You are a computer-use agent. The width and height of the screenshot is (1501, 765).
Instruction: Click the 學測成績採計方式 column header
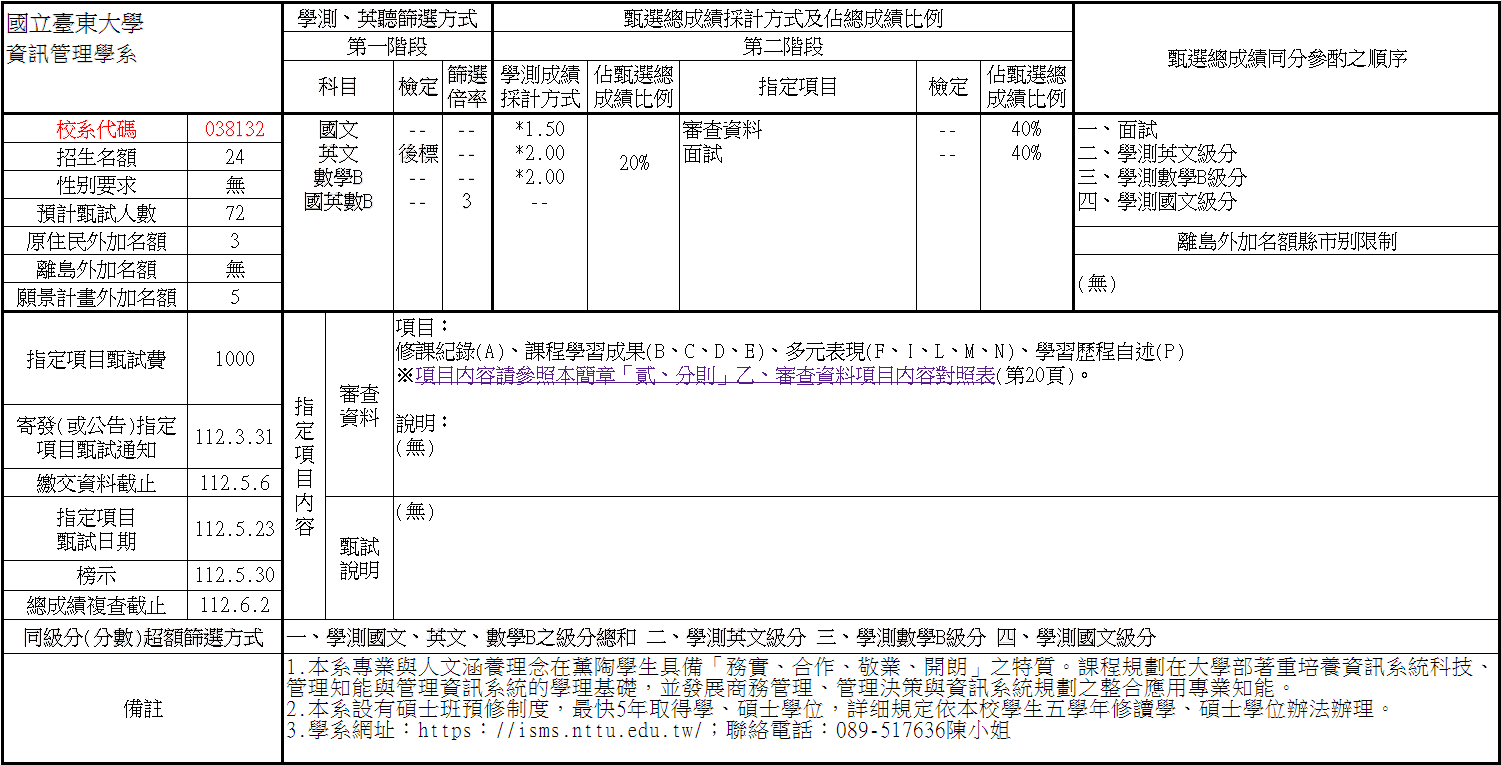541,87
